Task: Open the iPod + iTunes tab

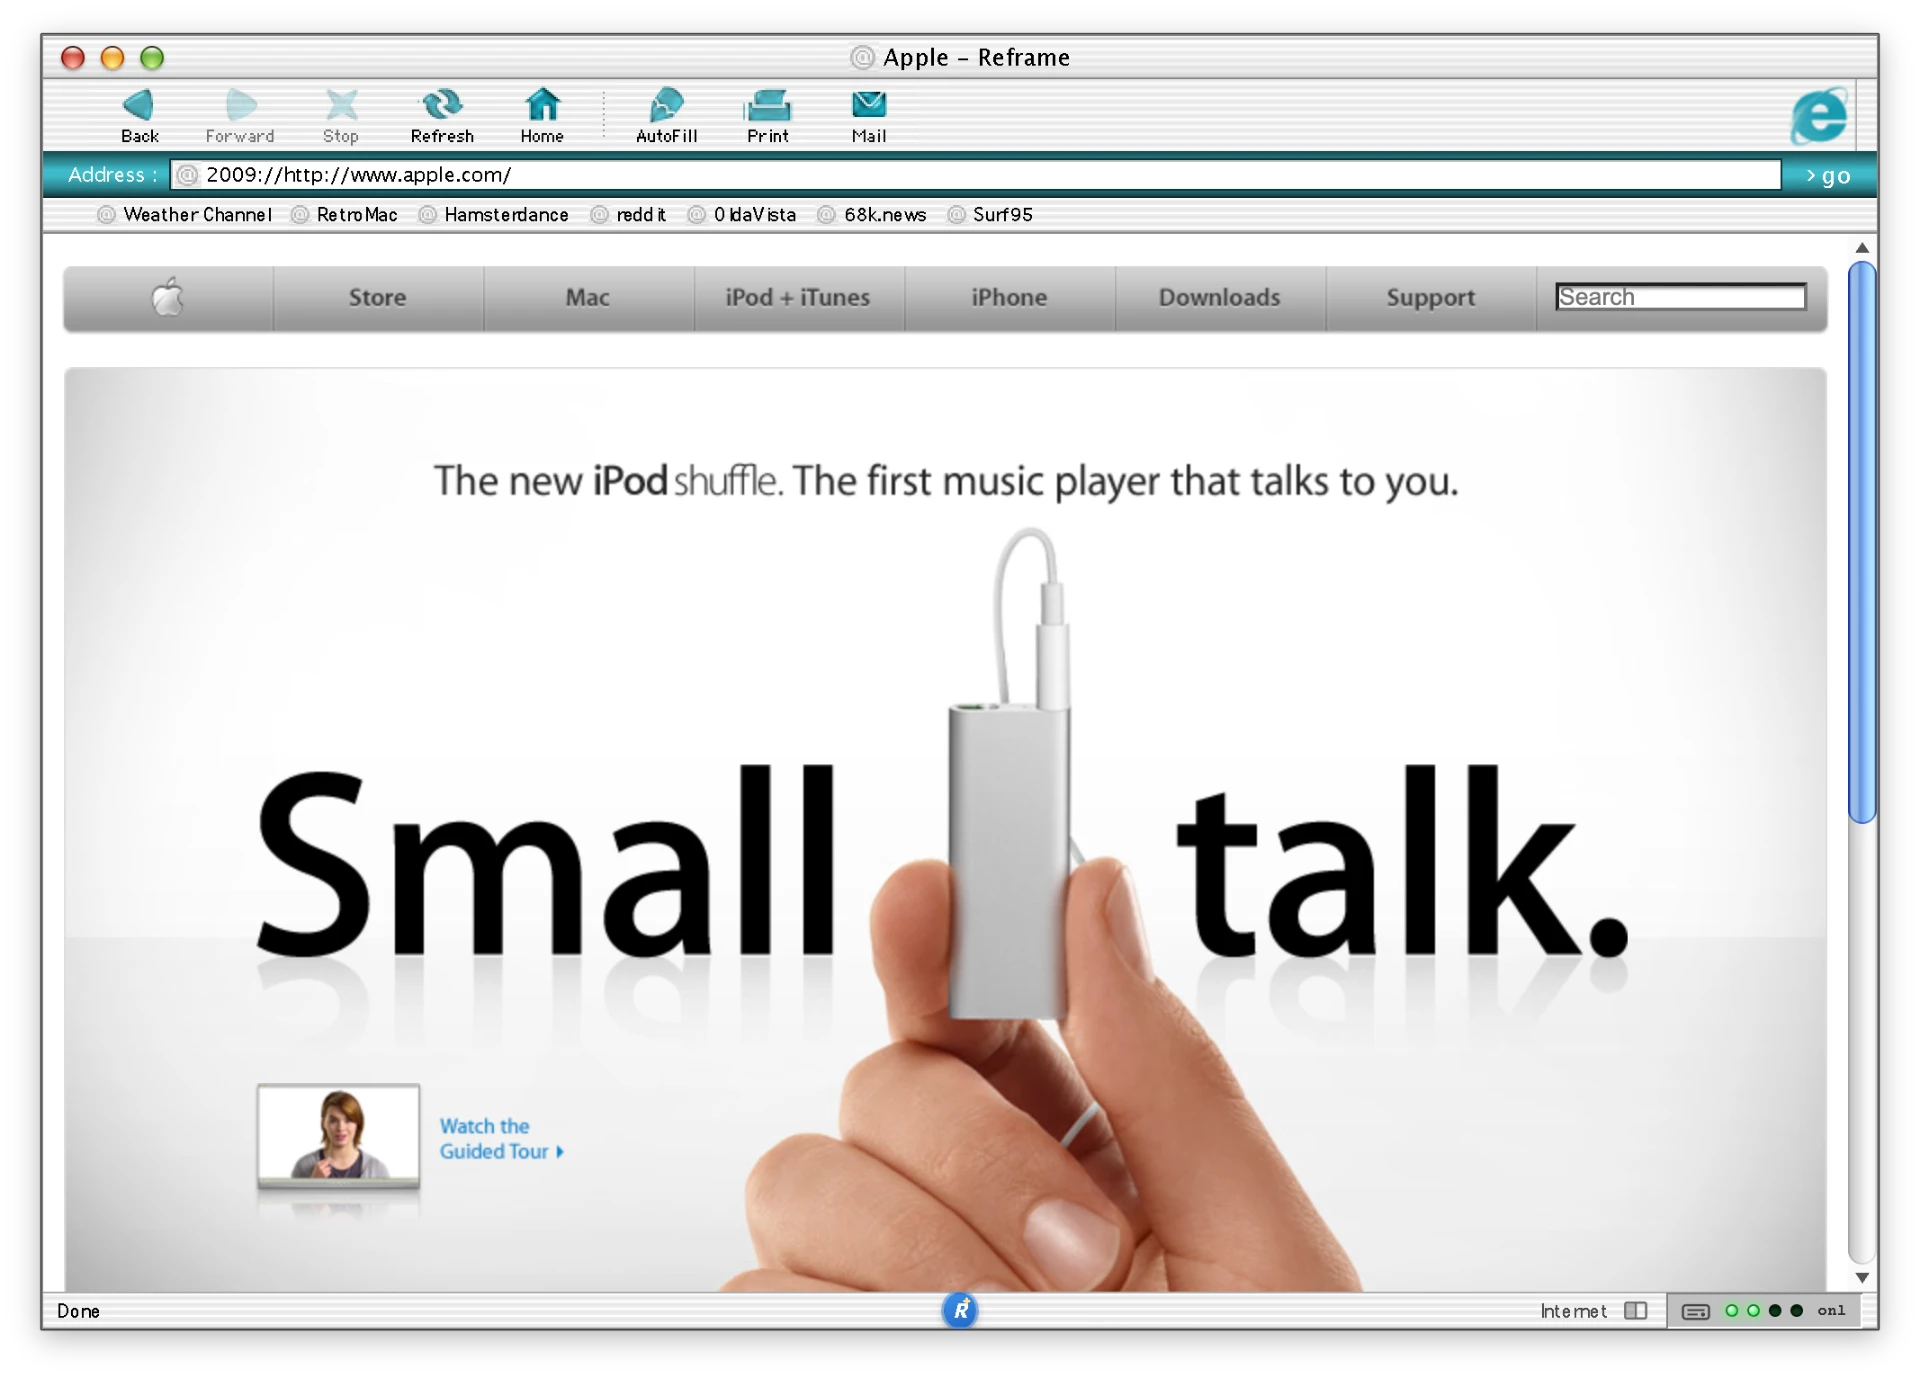Action: tap(798, 298)
